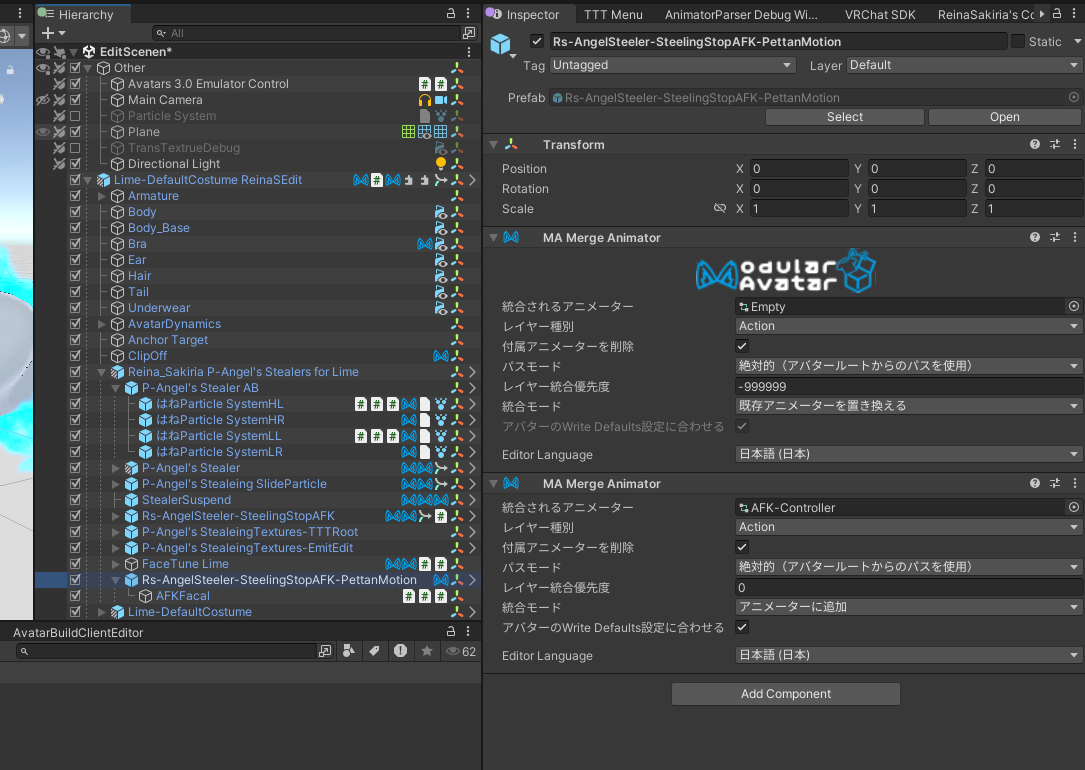Click the Directional Light bulb icon
1085x770 pixels.
coord(441,163)
